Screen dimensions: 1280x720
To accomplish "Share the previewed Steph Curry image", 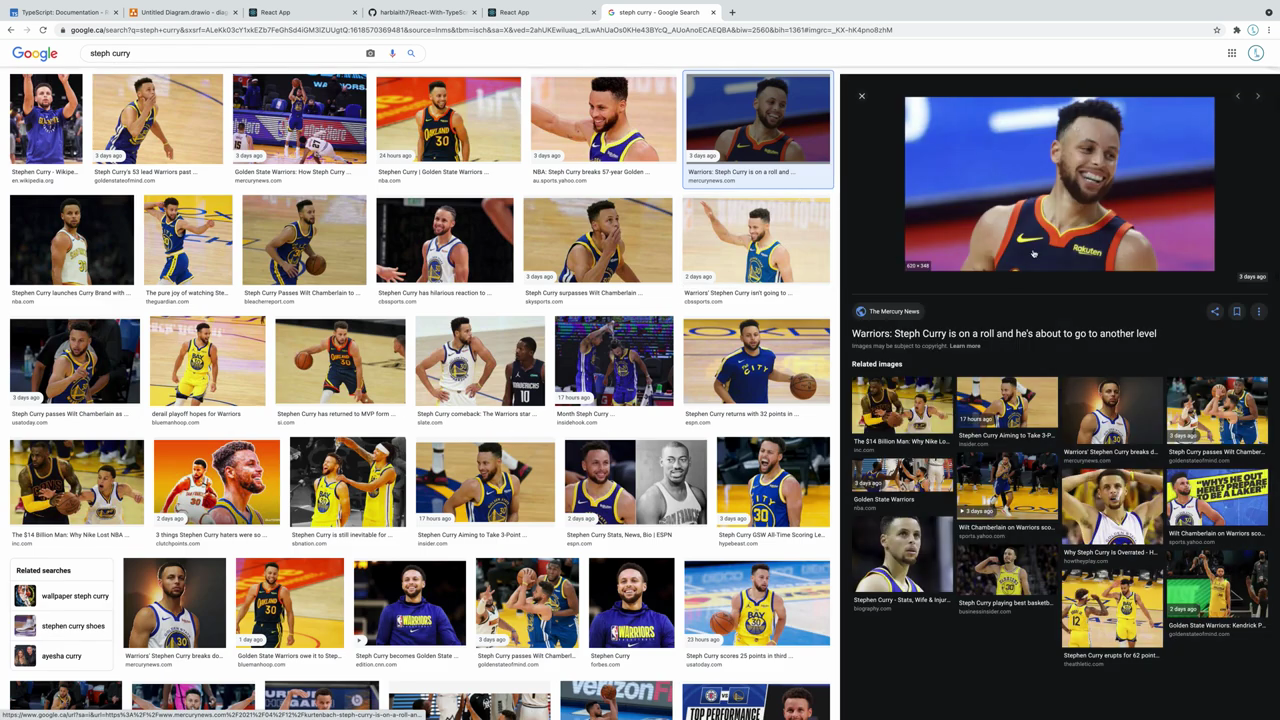I will 1215,311.
